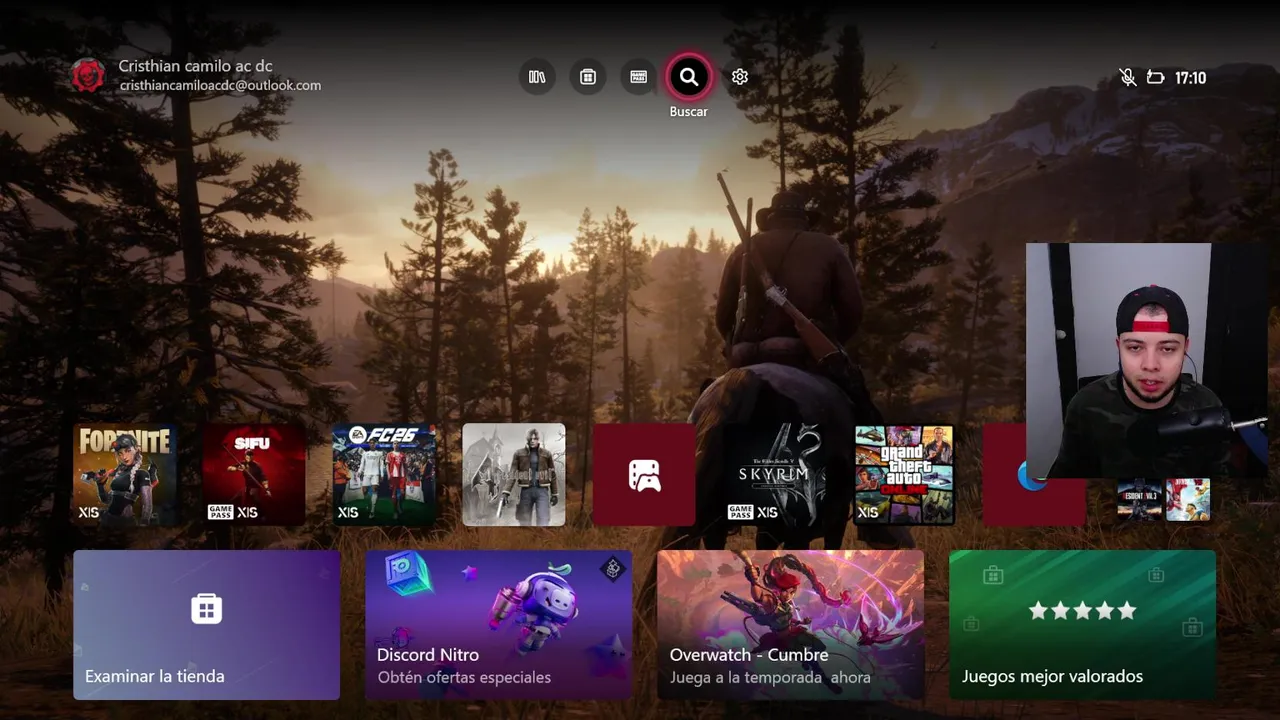
Task: Open the dark red games controller tile
Action: [644, 475]
